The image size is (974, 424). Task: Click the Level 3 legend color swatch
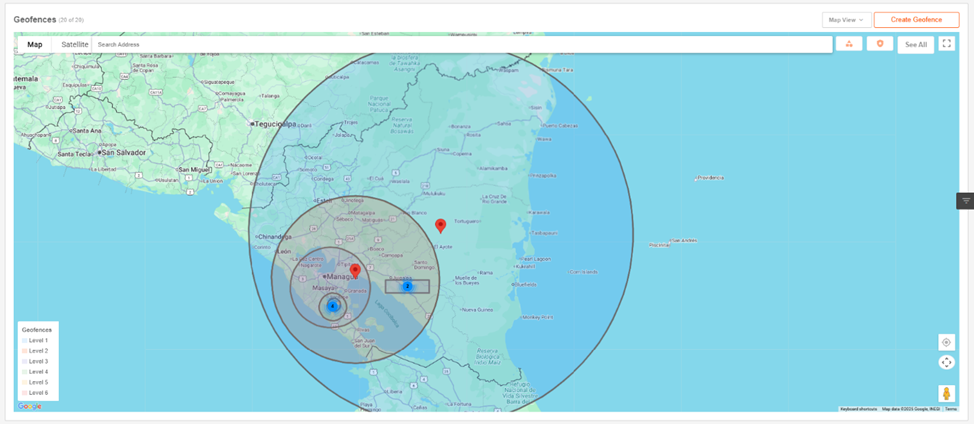coord(24,361)
